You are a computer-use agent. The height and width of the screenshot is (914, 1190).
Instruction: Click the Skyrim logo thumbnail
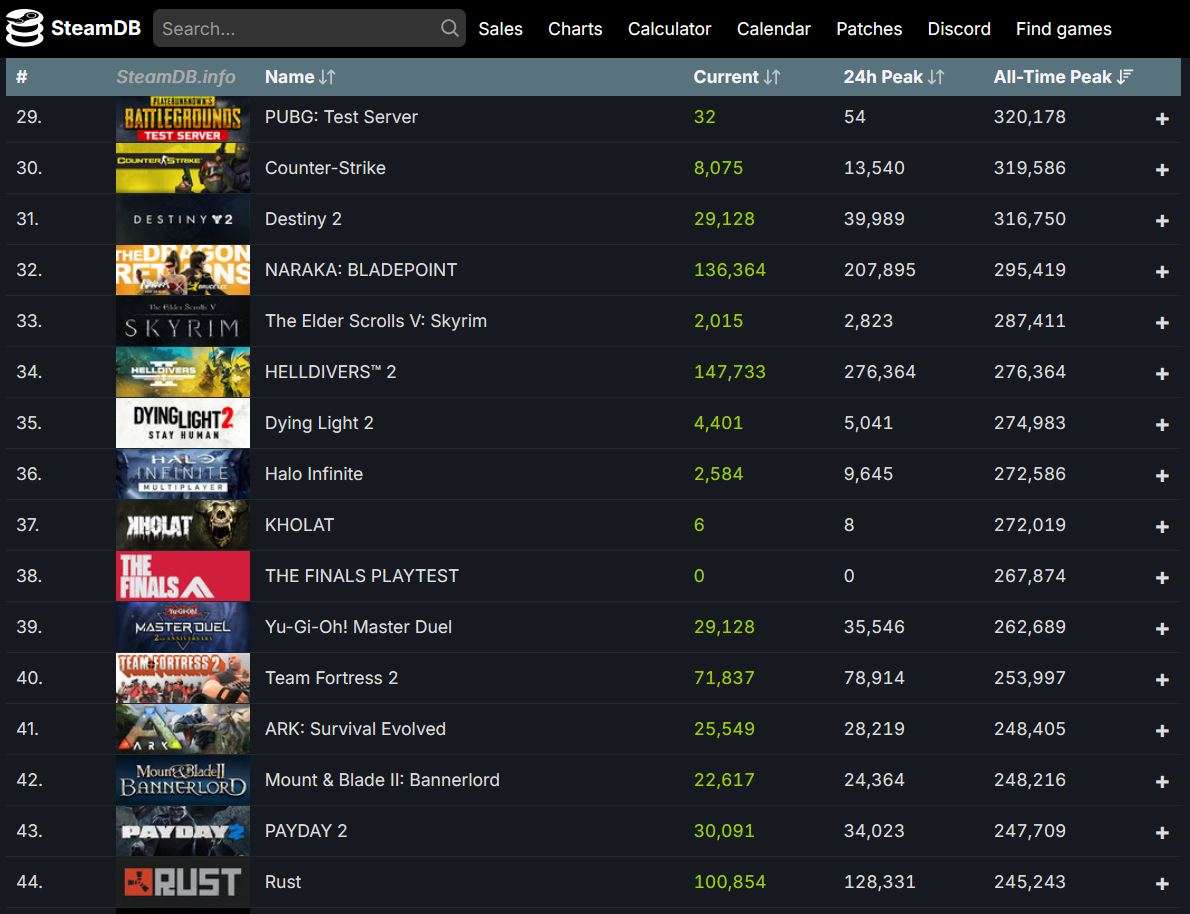[183, 321]
